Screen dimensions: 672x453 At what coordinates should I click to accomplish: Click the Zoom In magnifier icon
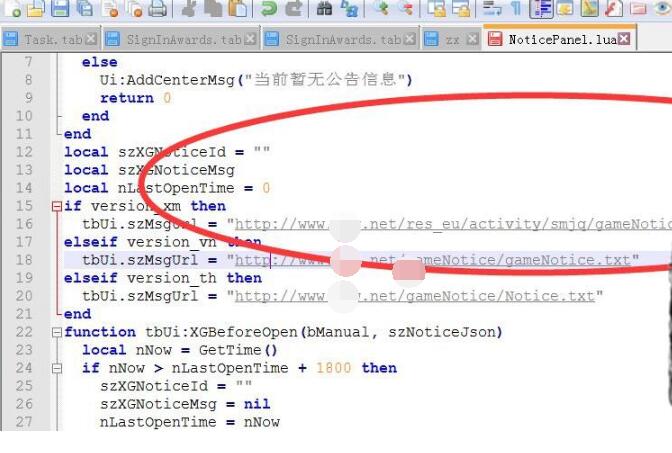click(x=381, y=9)
